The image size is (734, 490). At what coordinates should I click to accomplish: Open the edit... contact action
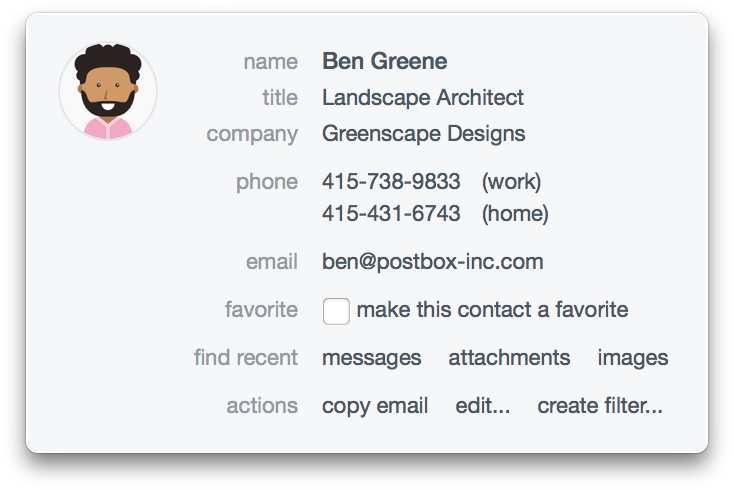pos(482,406)
